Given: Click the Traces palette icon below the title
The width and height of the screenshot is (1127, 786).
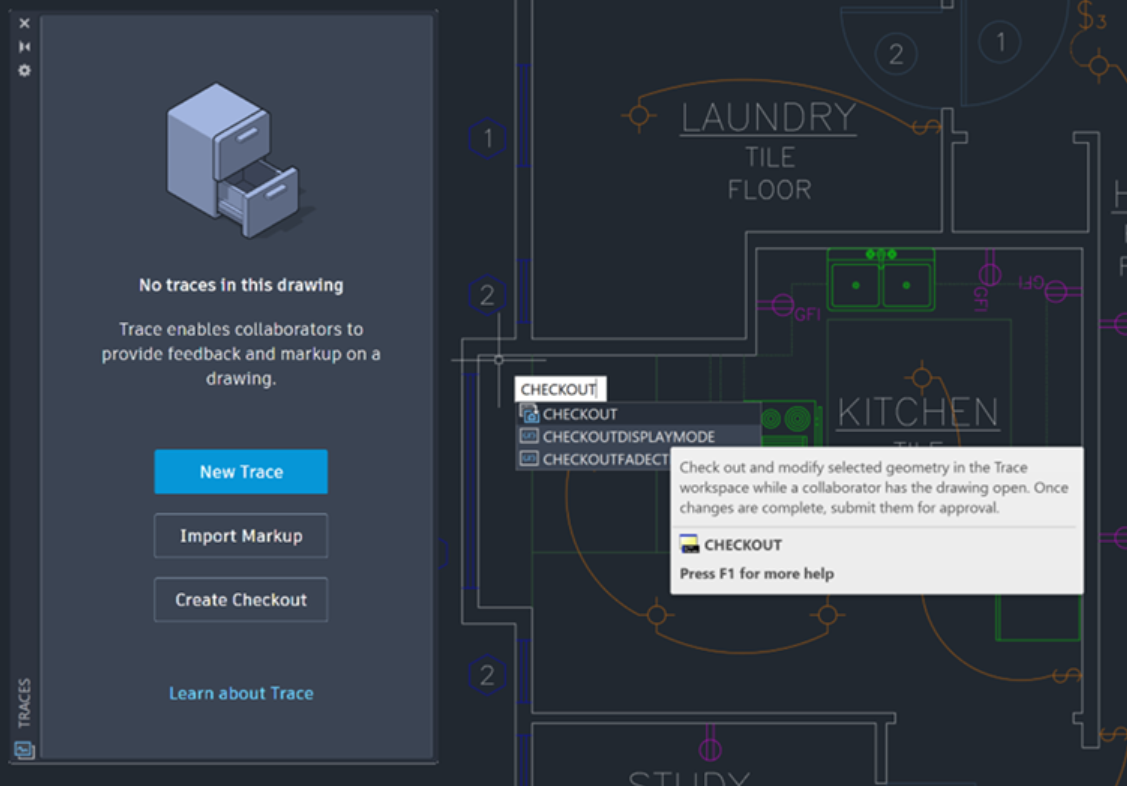Looking at the screenshot, I should coord(24,750).
